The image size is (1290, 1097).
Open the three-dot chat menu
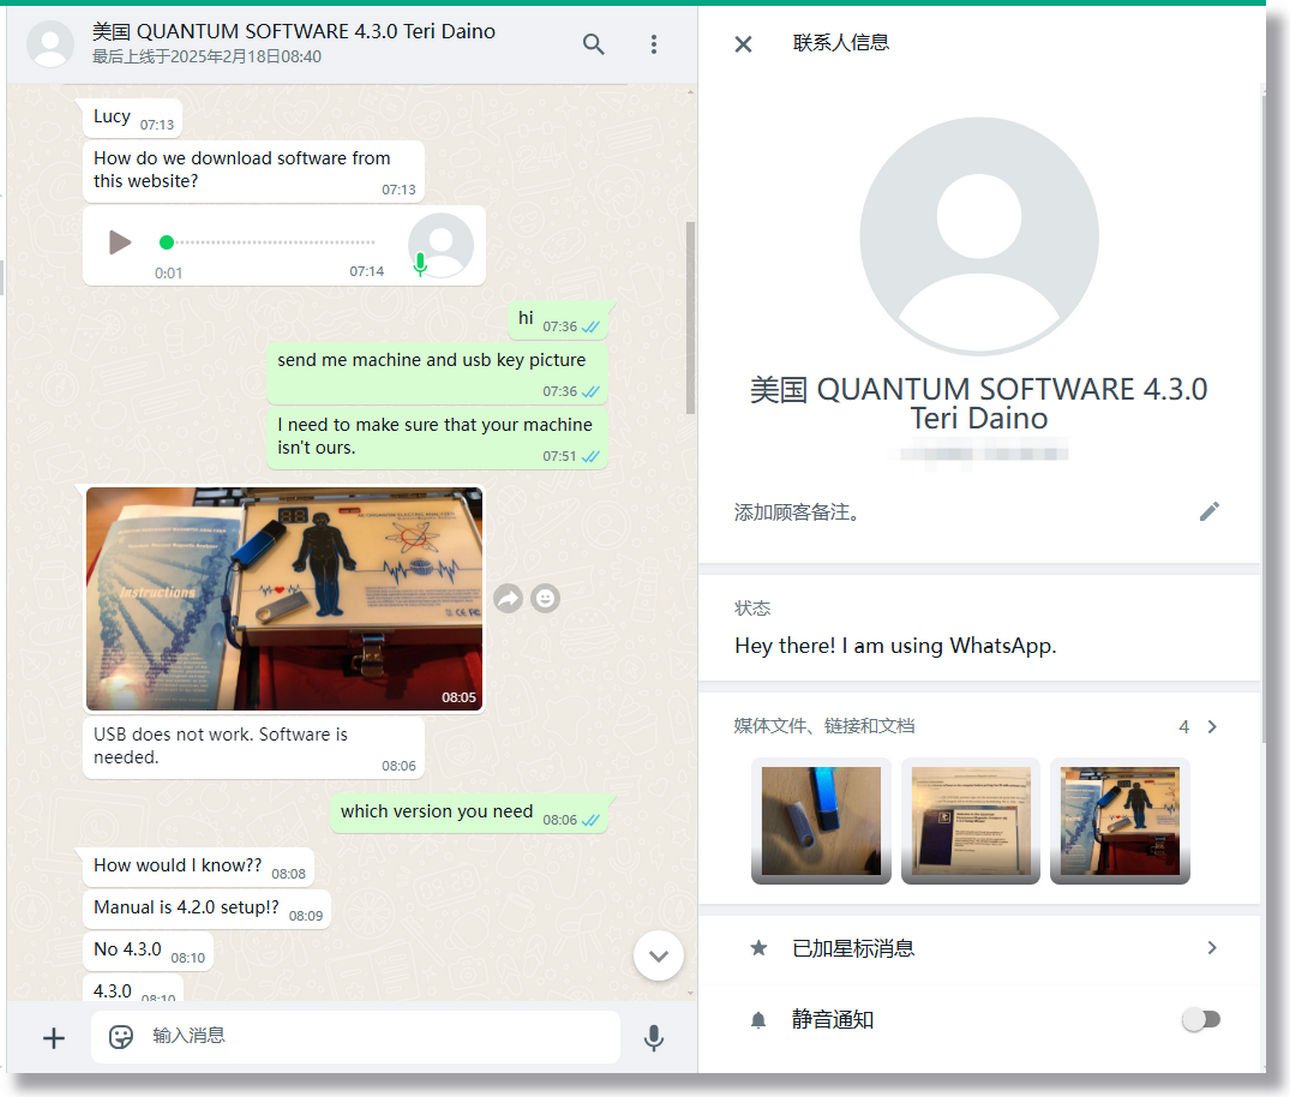point(654,44)
